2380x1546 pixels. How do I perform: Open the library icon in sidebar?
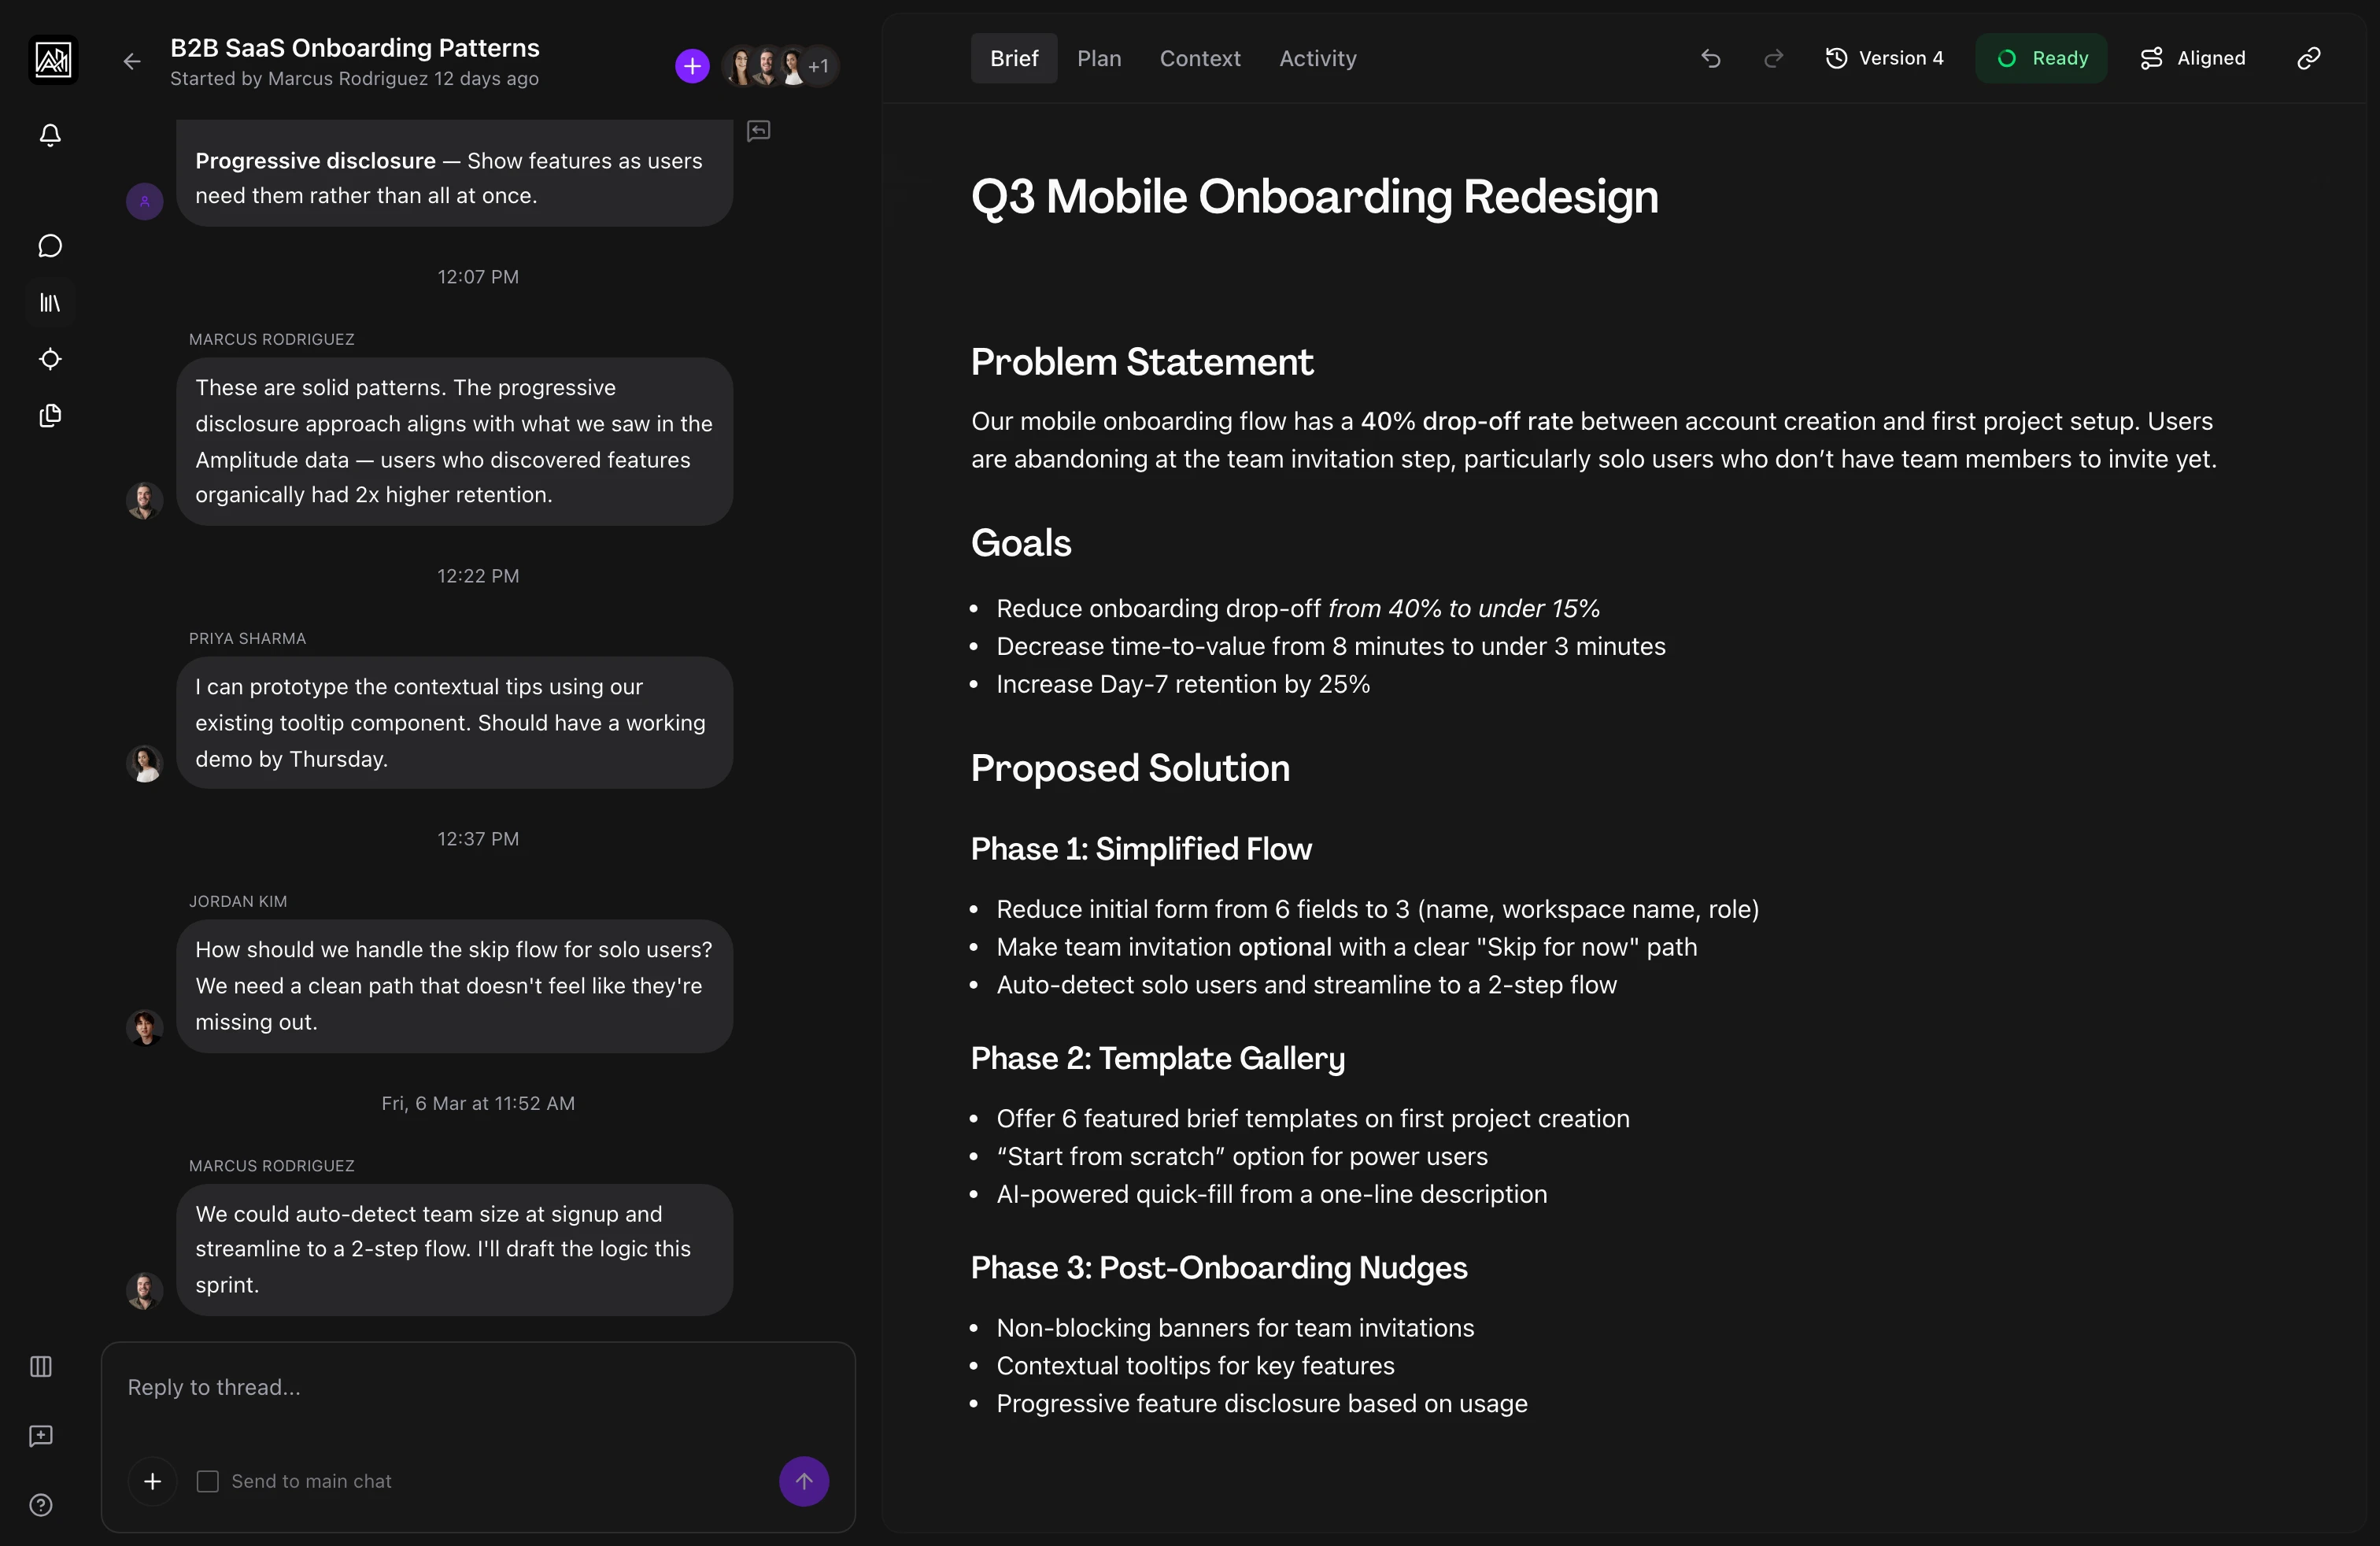[50, 302]
